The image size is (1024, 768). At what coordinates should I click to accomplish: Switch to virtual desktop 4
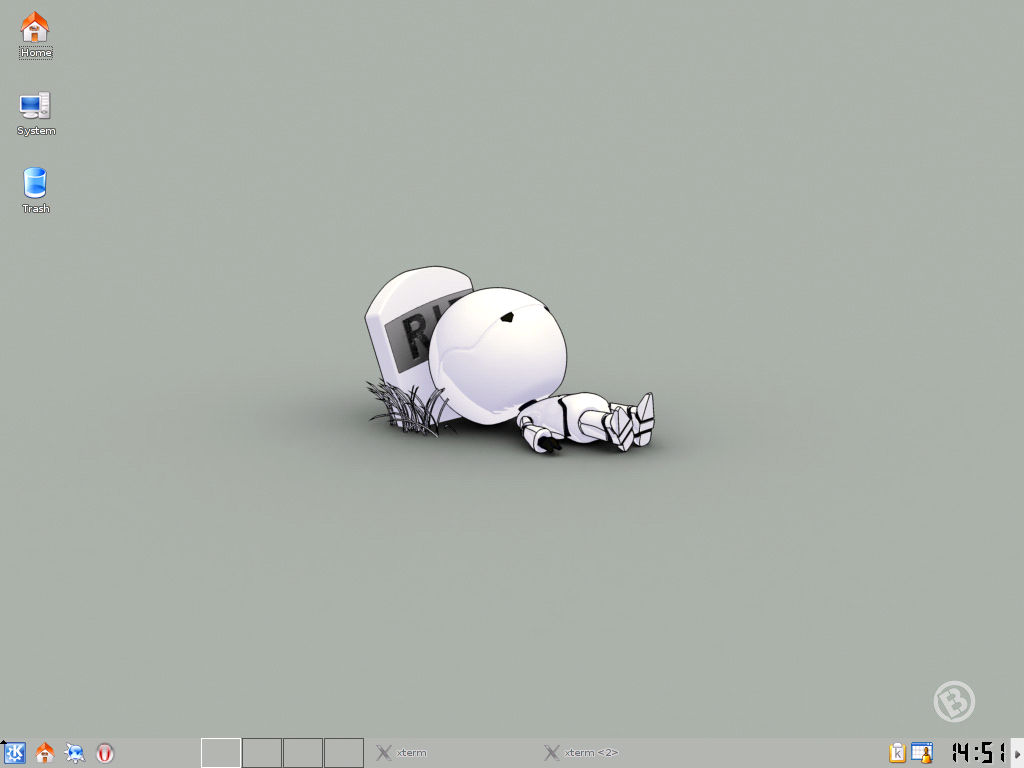click(x=344, y=753)
